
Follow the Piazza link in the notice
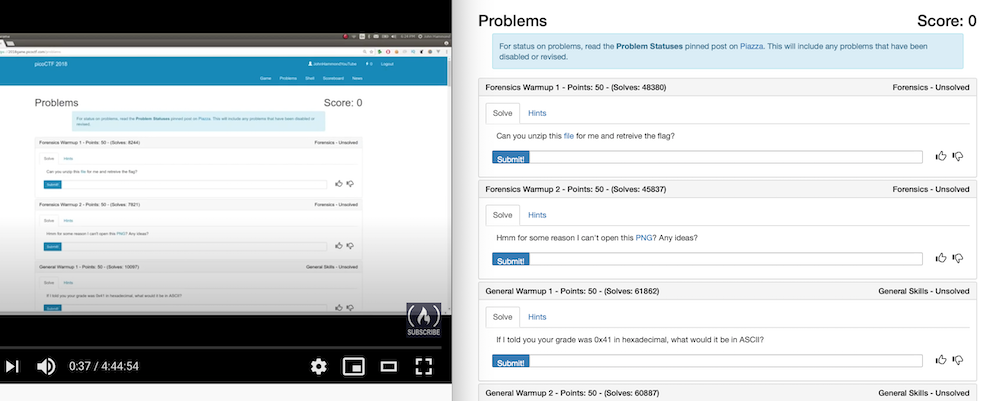point(752,47)
